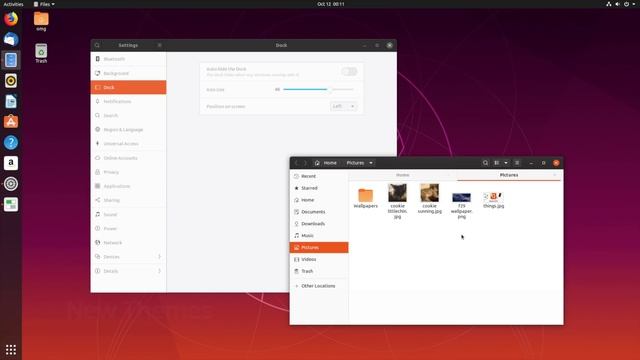Toggle the Auto-hide the Dock switch
The width and height of the screenshot is (640, 360).
349,72
